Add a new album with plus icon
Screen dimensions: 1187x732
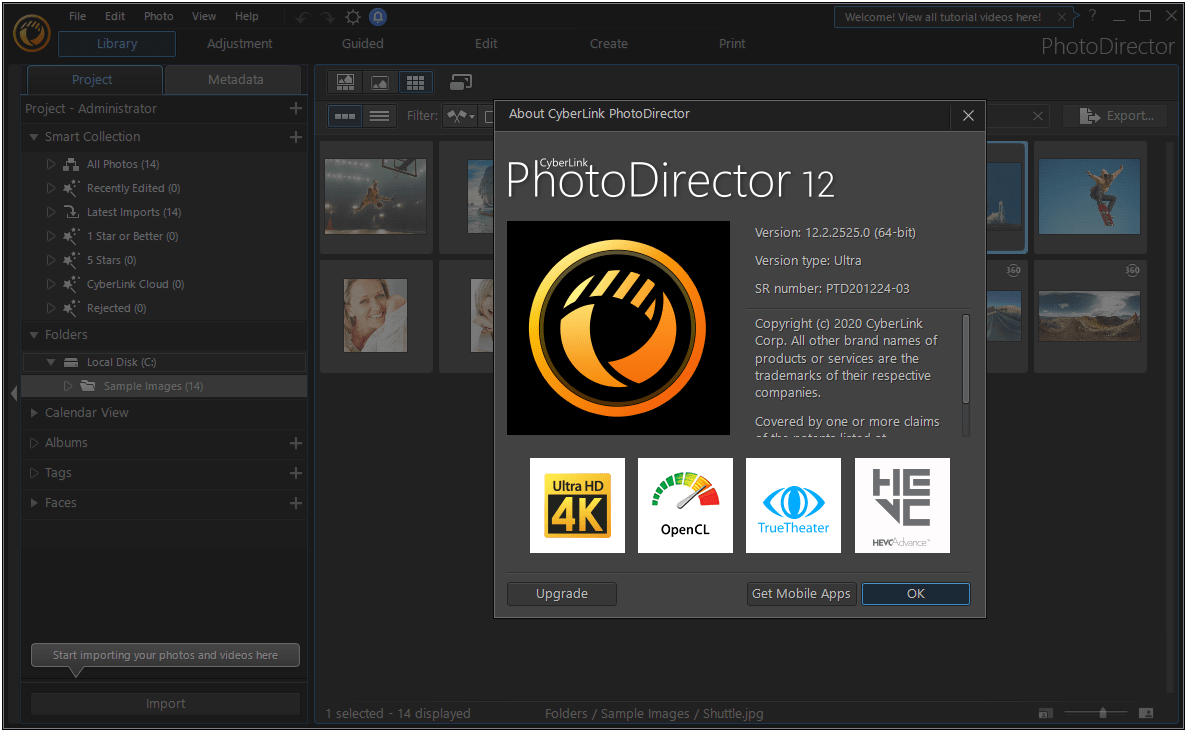(296, 443)
